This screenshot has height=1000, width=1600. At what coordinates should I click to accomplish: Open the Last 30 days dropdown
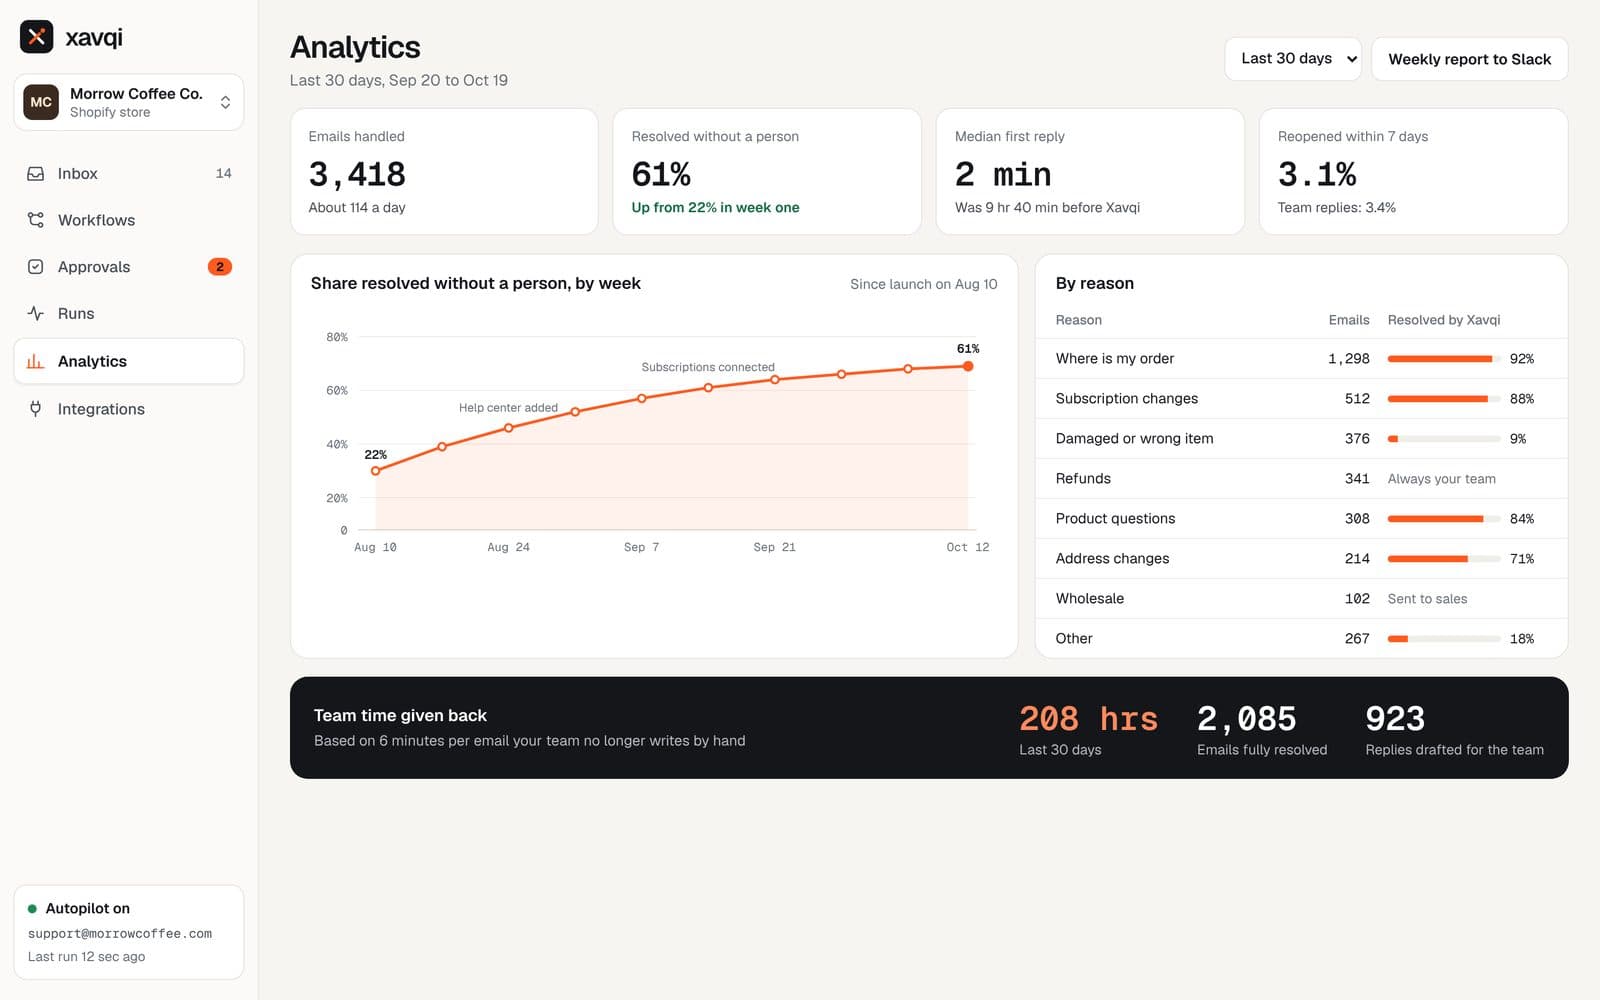click(1293, 59)
